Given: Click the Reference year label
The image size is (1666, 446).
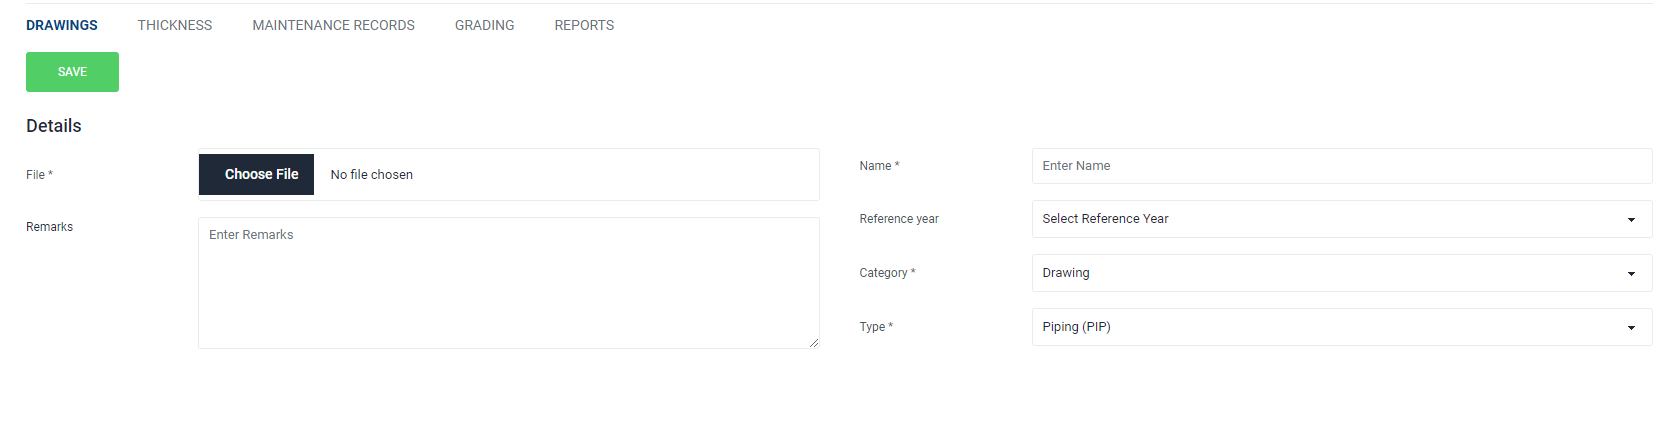Looking at the screenshot, I should (899, 219).
